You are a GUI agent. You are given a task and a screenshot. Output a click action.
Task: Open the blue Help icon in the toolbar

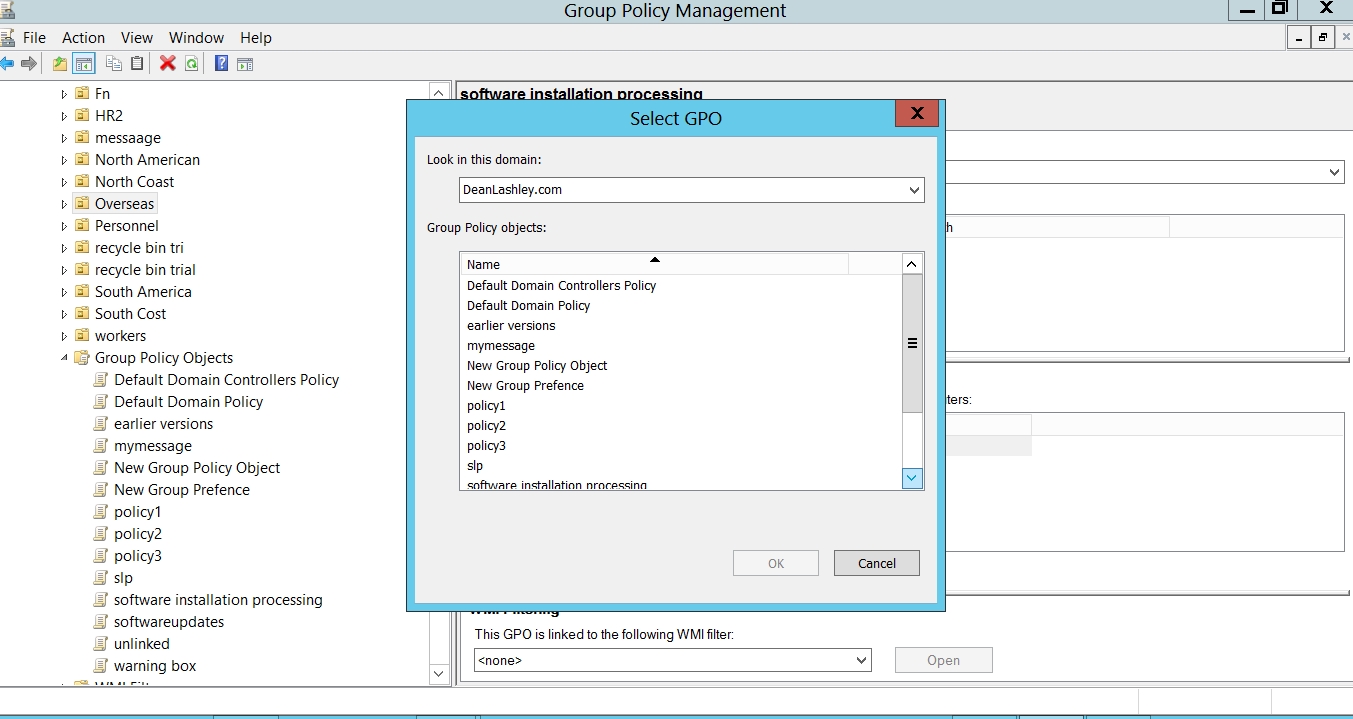point(221,64)
